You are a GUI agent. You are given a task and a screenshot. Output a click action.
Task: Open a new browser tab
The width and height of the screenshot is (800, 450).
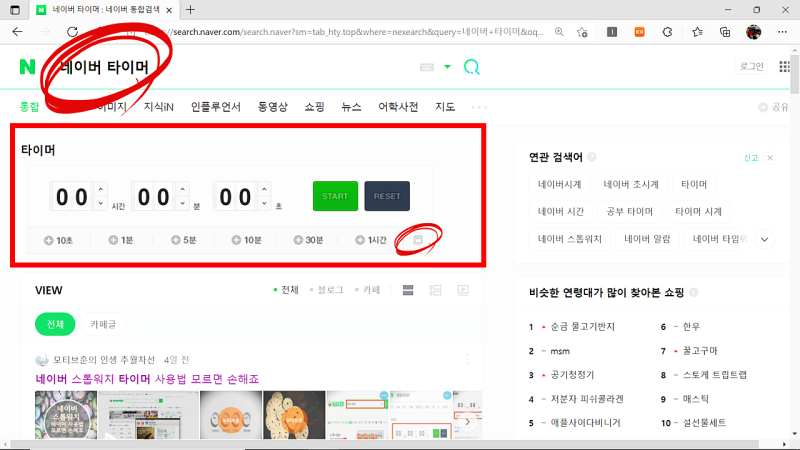click(190, 10)
